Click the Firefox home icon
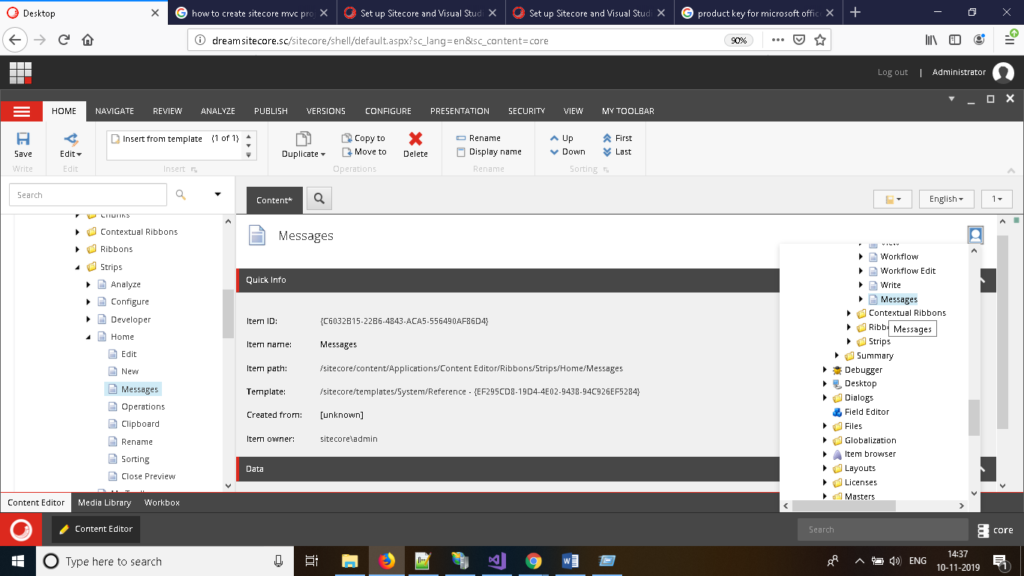Viewport: 1024px width, 576px height. pos(88,40)
